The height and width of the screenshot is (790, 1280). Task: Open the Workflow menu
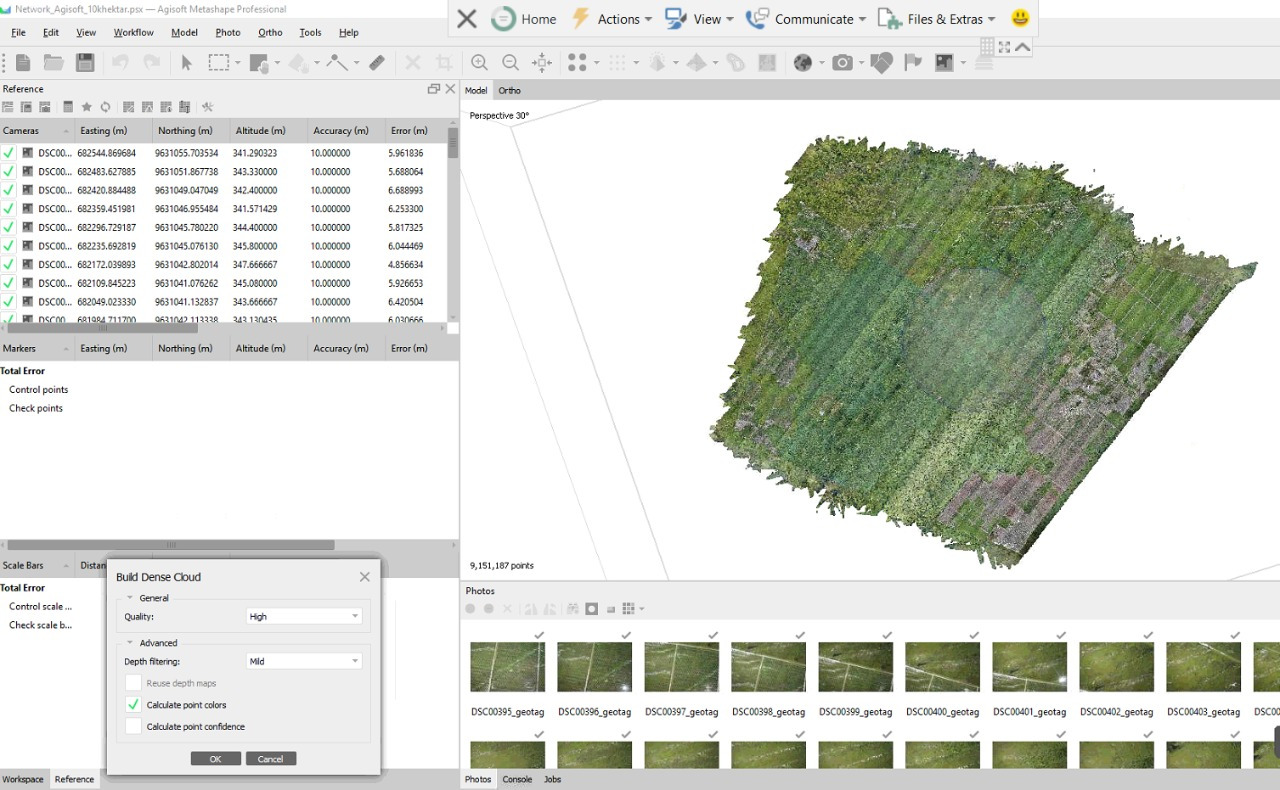[133, 32]
